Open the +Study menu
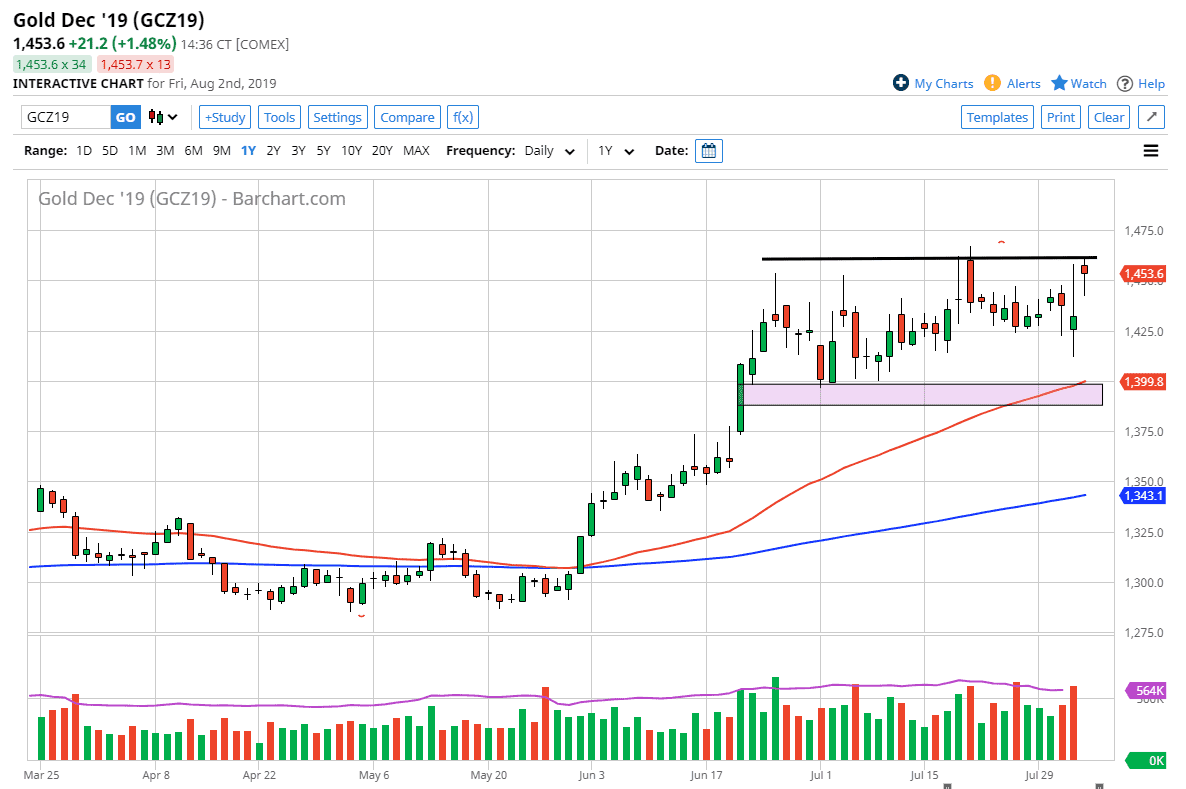Screen dimensions: 1186x789 225,117
